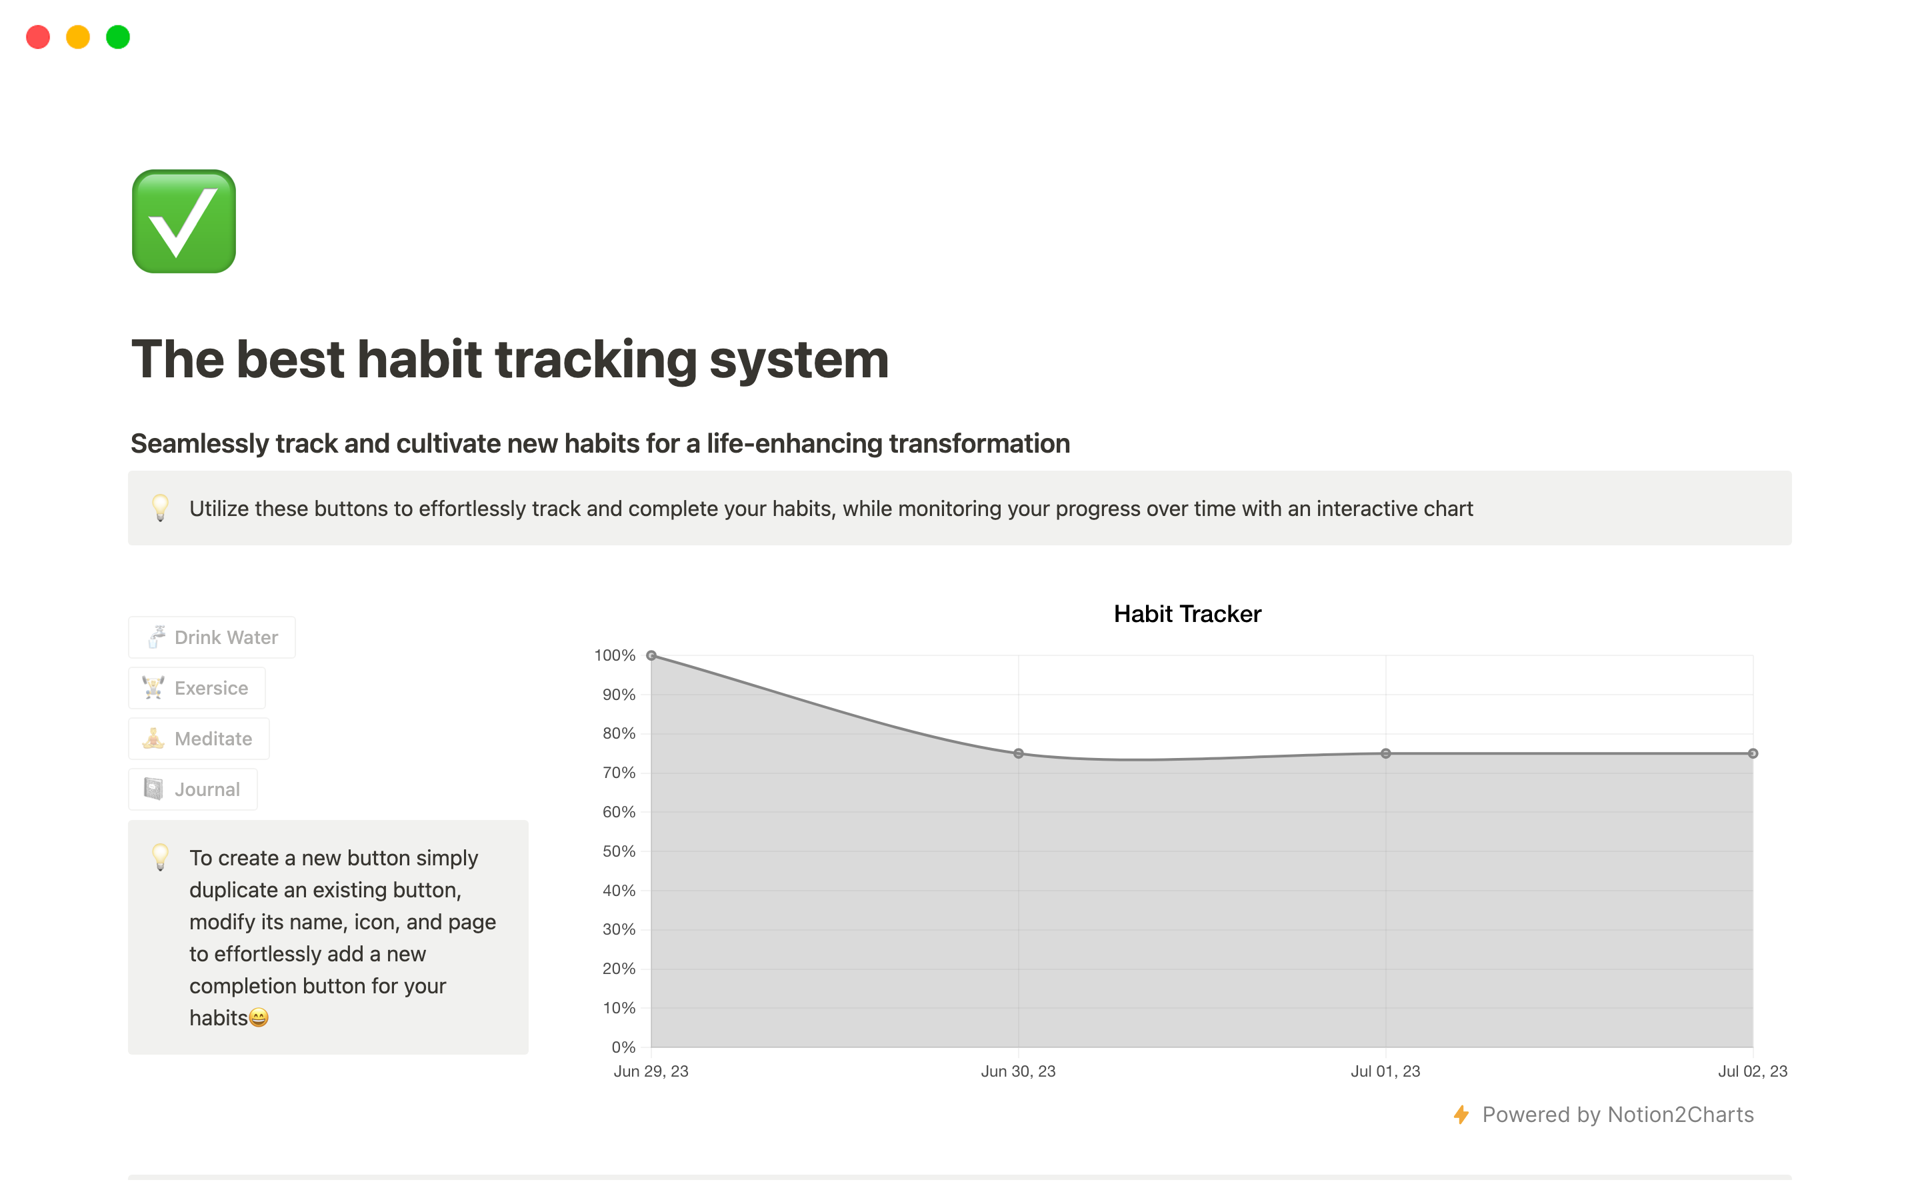Click the Exersice weightlifter icon
This screenshot has width=1920, height=1200.
[x=153, y=688]
